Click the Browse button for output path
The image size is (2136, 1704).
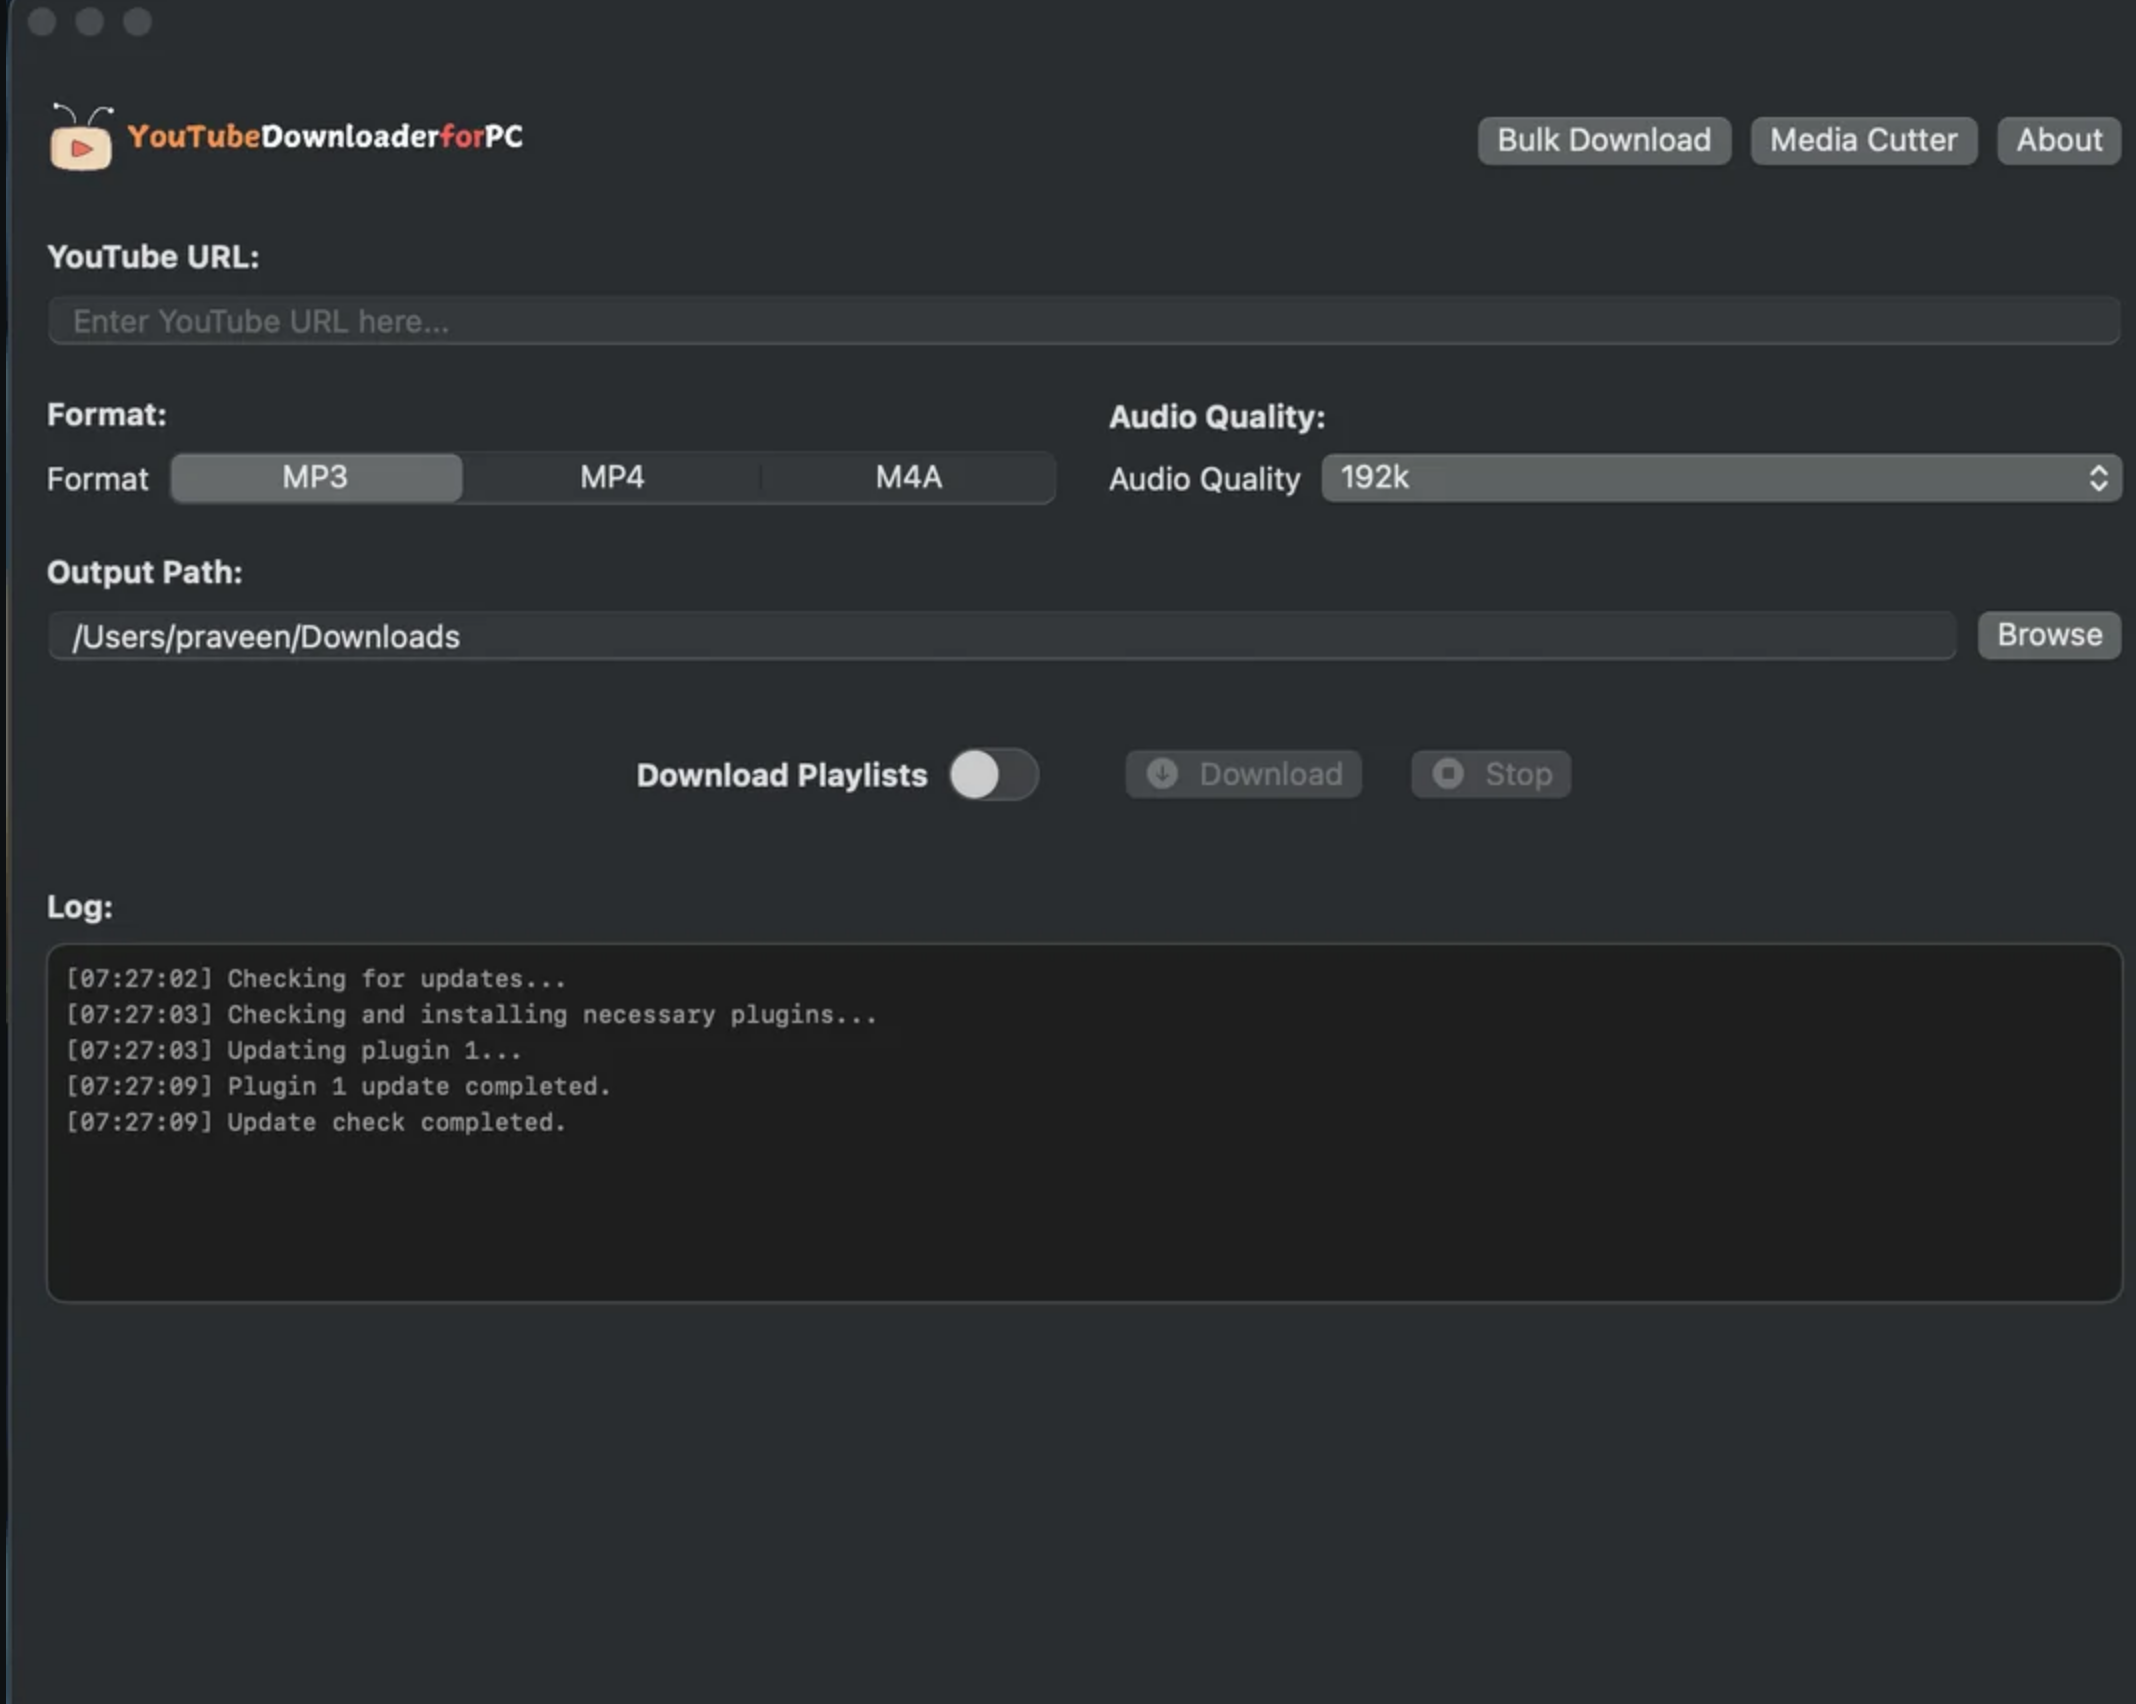point(2047,634)
